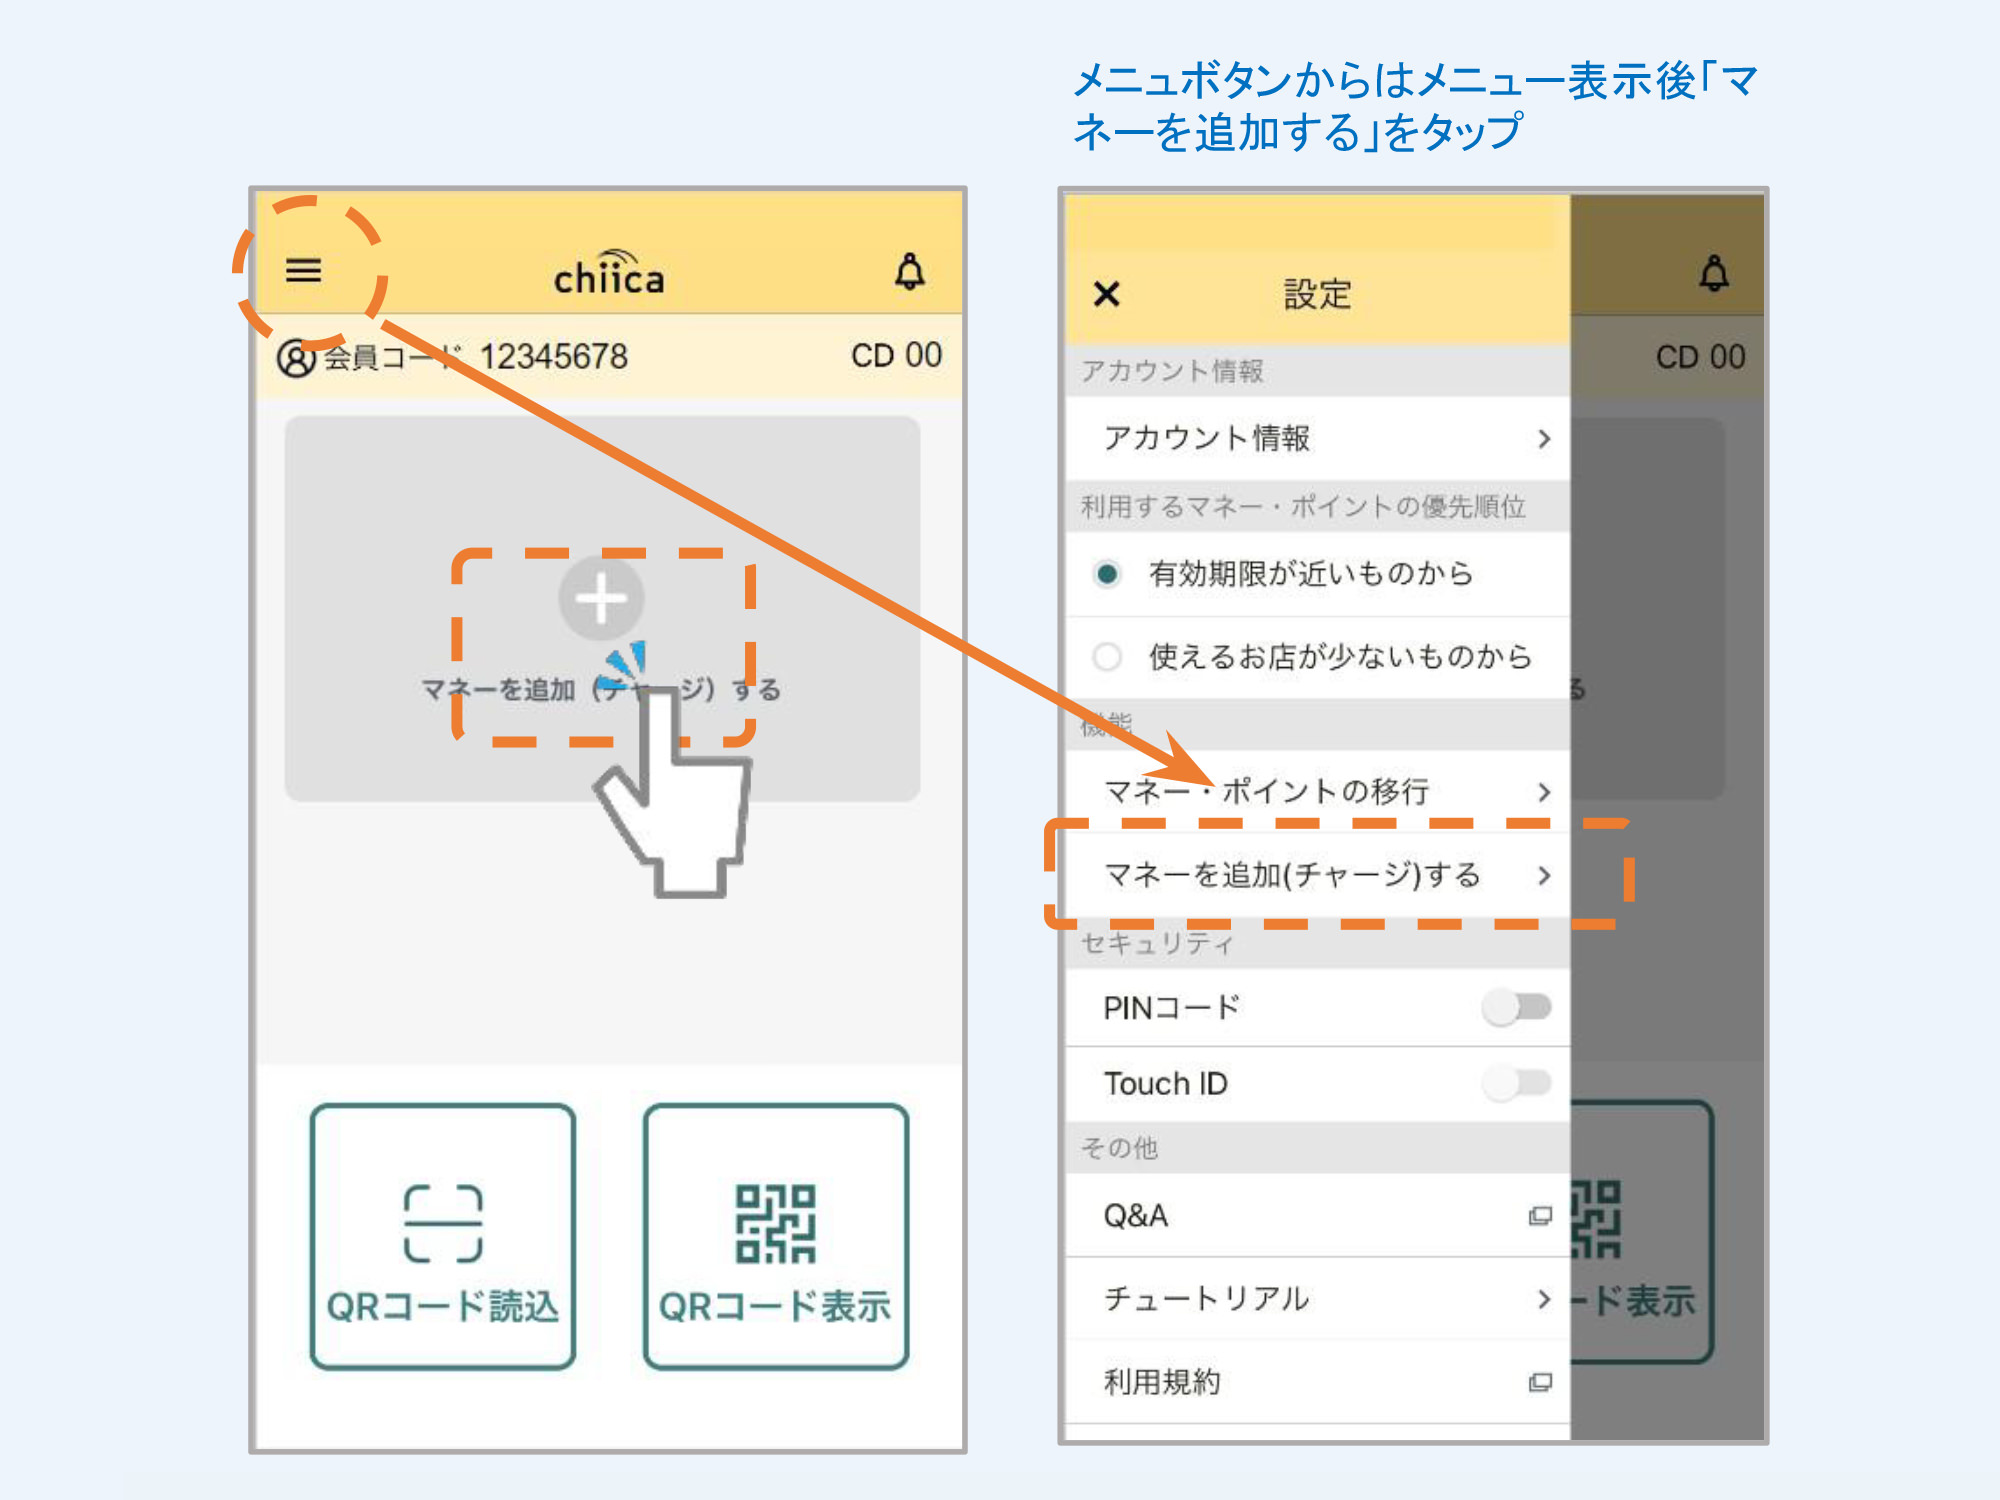Screen dimensions: 2000x1500
Task: Tap the QR code display icon
Action: 775,1223
